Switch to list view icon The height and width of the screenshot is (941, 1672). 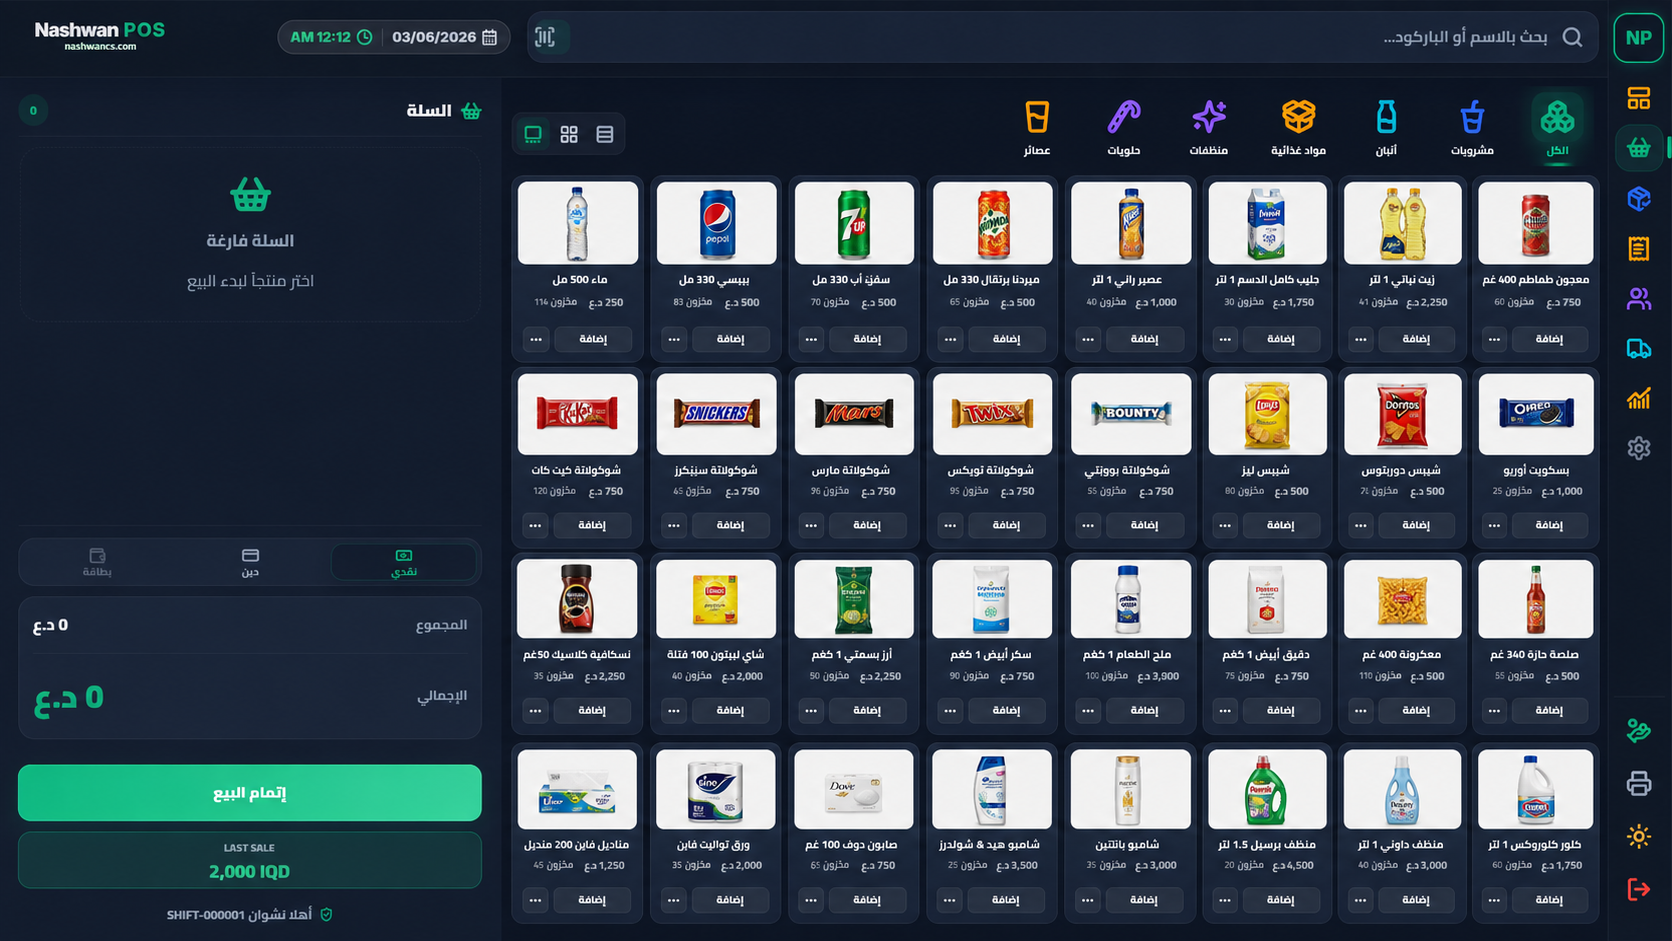coord(605,134)
